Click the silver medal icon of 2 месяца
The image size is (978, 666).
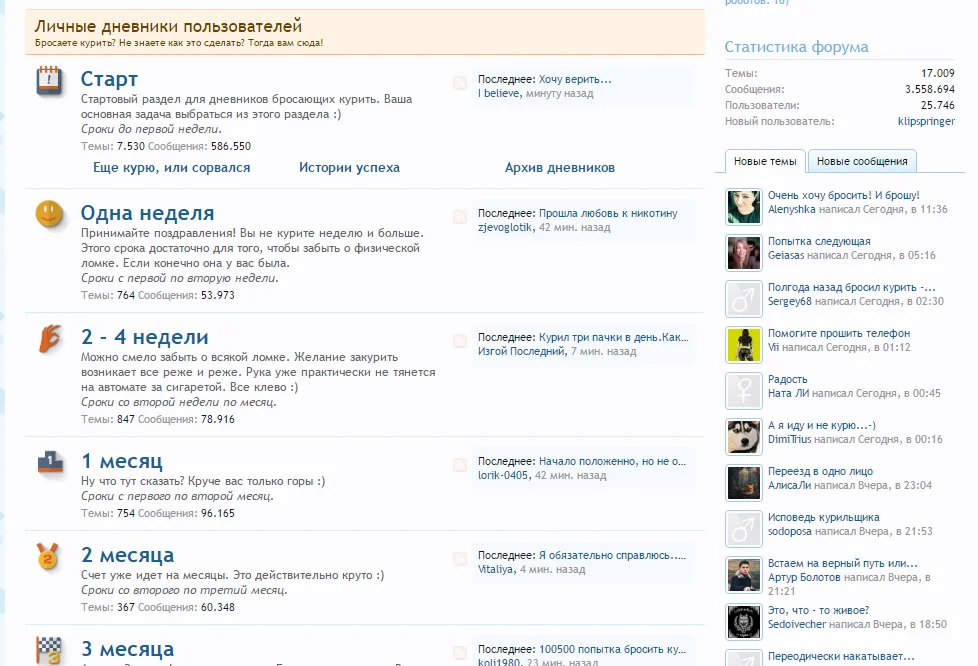(x=47, y=557)
